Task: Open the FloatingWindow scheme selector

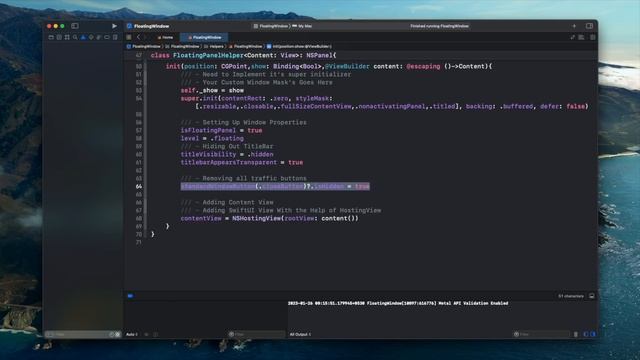Action: [x=271, y=26]
